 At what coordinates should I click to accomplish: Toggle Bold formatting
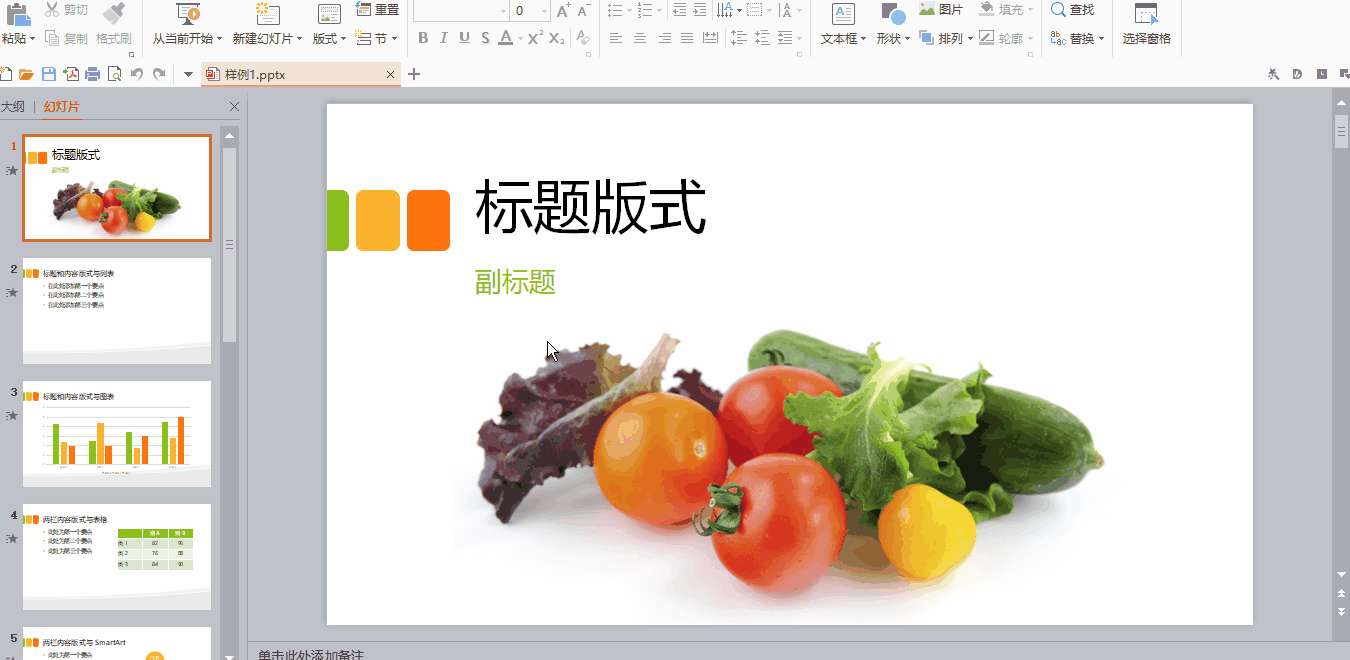[x=423, y=38]
